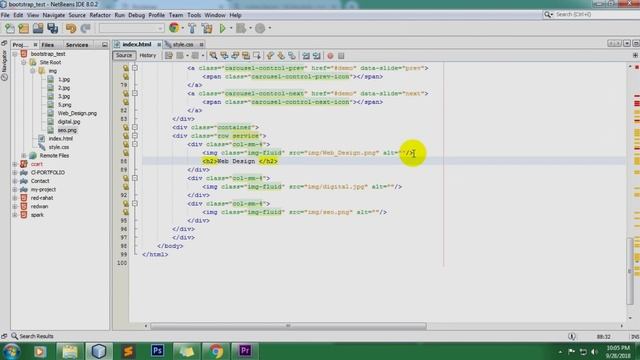Click Find Next Occurrence icon
The width and height of the screenshot is (640, 360).
click(x=235, y=56)
